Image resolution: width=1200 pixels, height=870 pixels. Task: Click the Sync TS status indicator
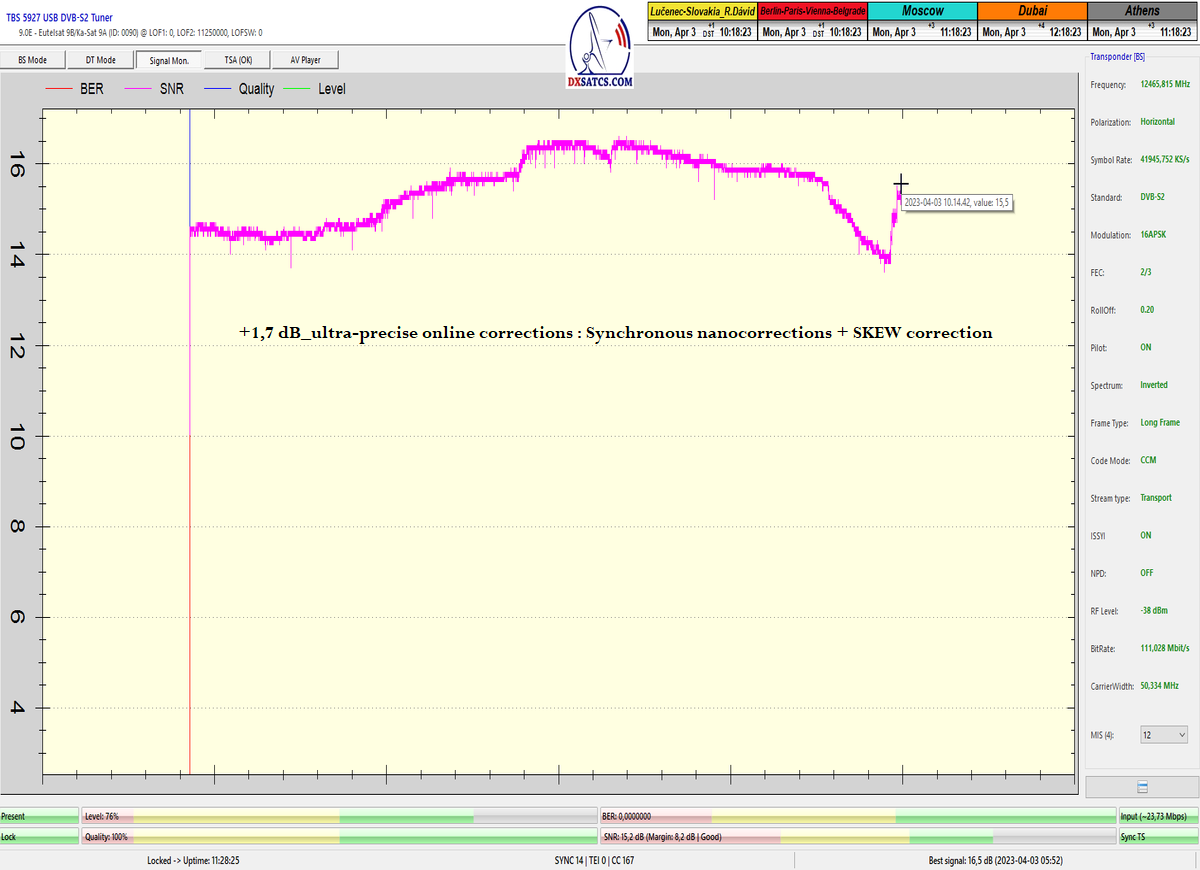pos(1158,837)
